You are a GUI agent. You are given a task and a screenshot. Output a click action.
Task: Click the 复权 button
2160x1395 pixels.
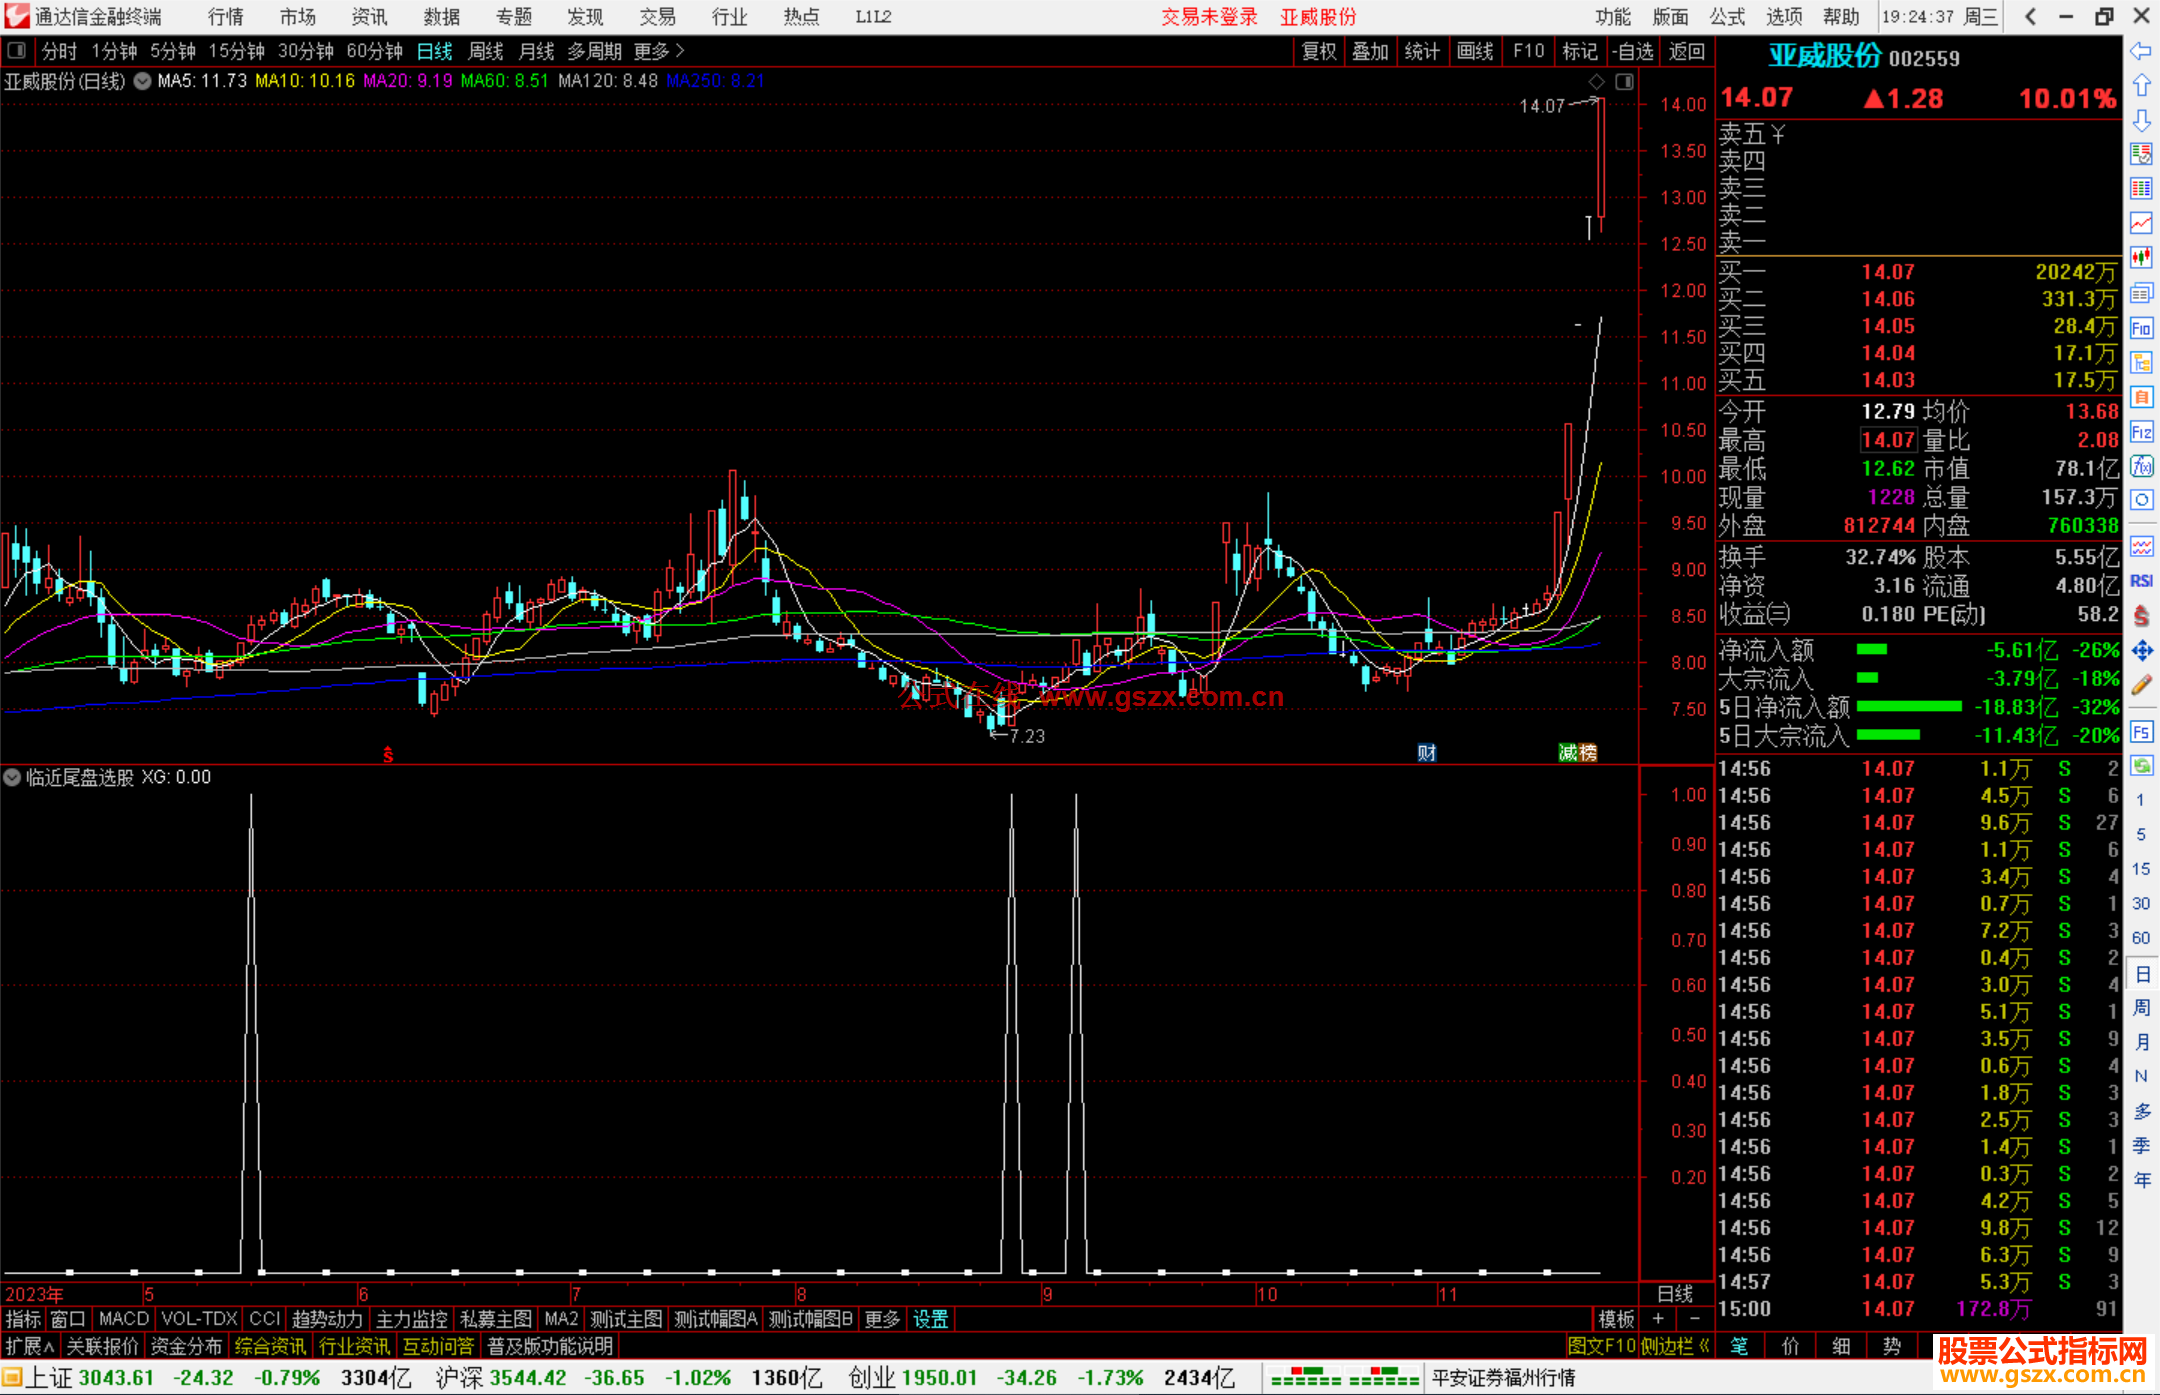coord(1318,51)
